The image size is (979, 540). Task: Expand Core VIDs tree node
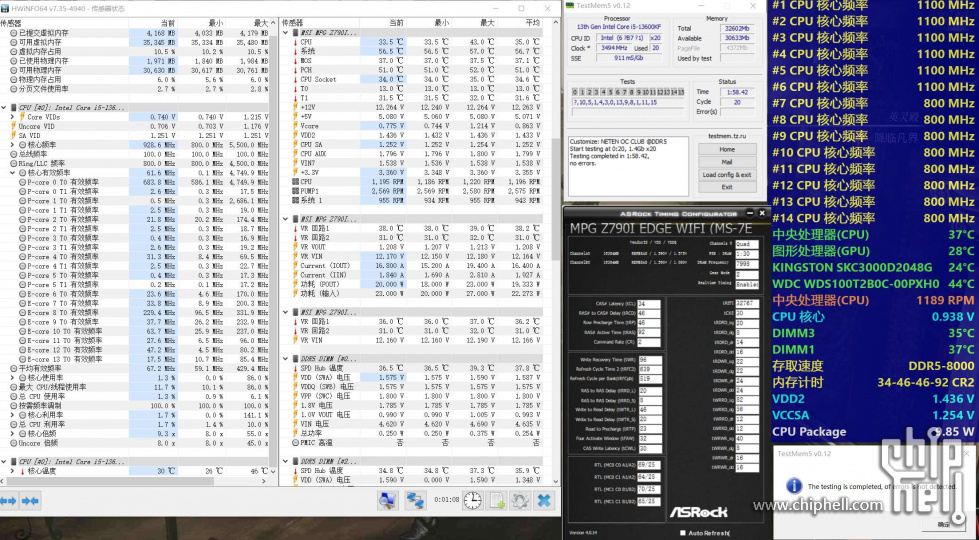point(13,117)
